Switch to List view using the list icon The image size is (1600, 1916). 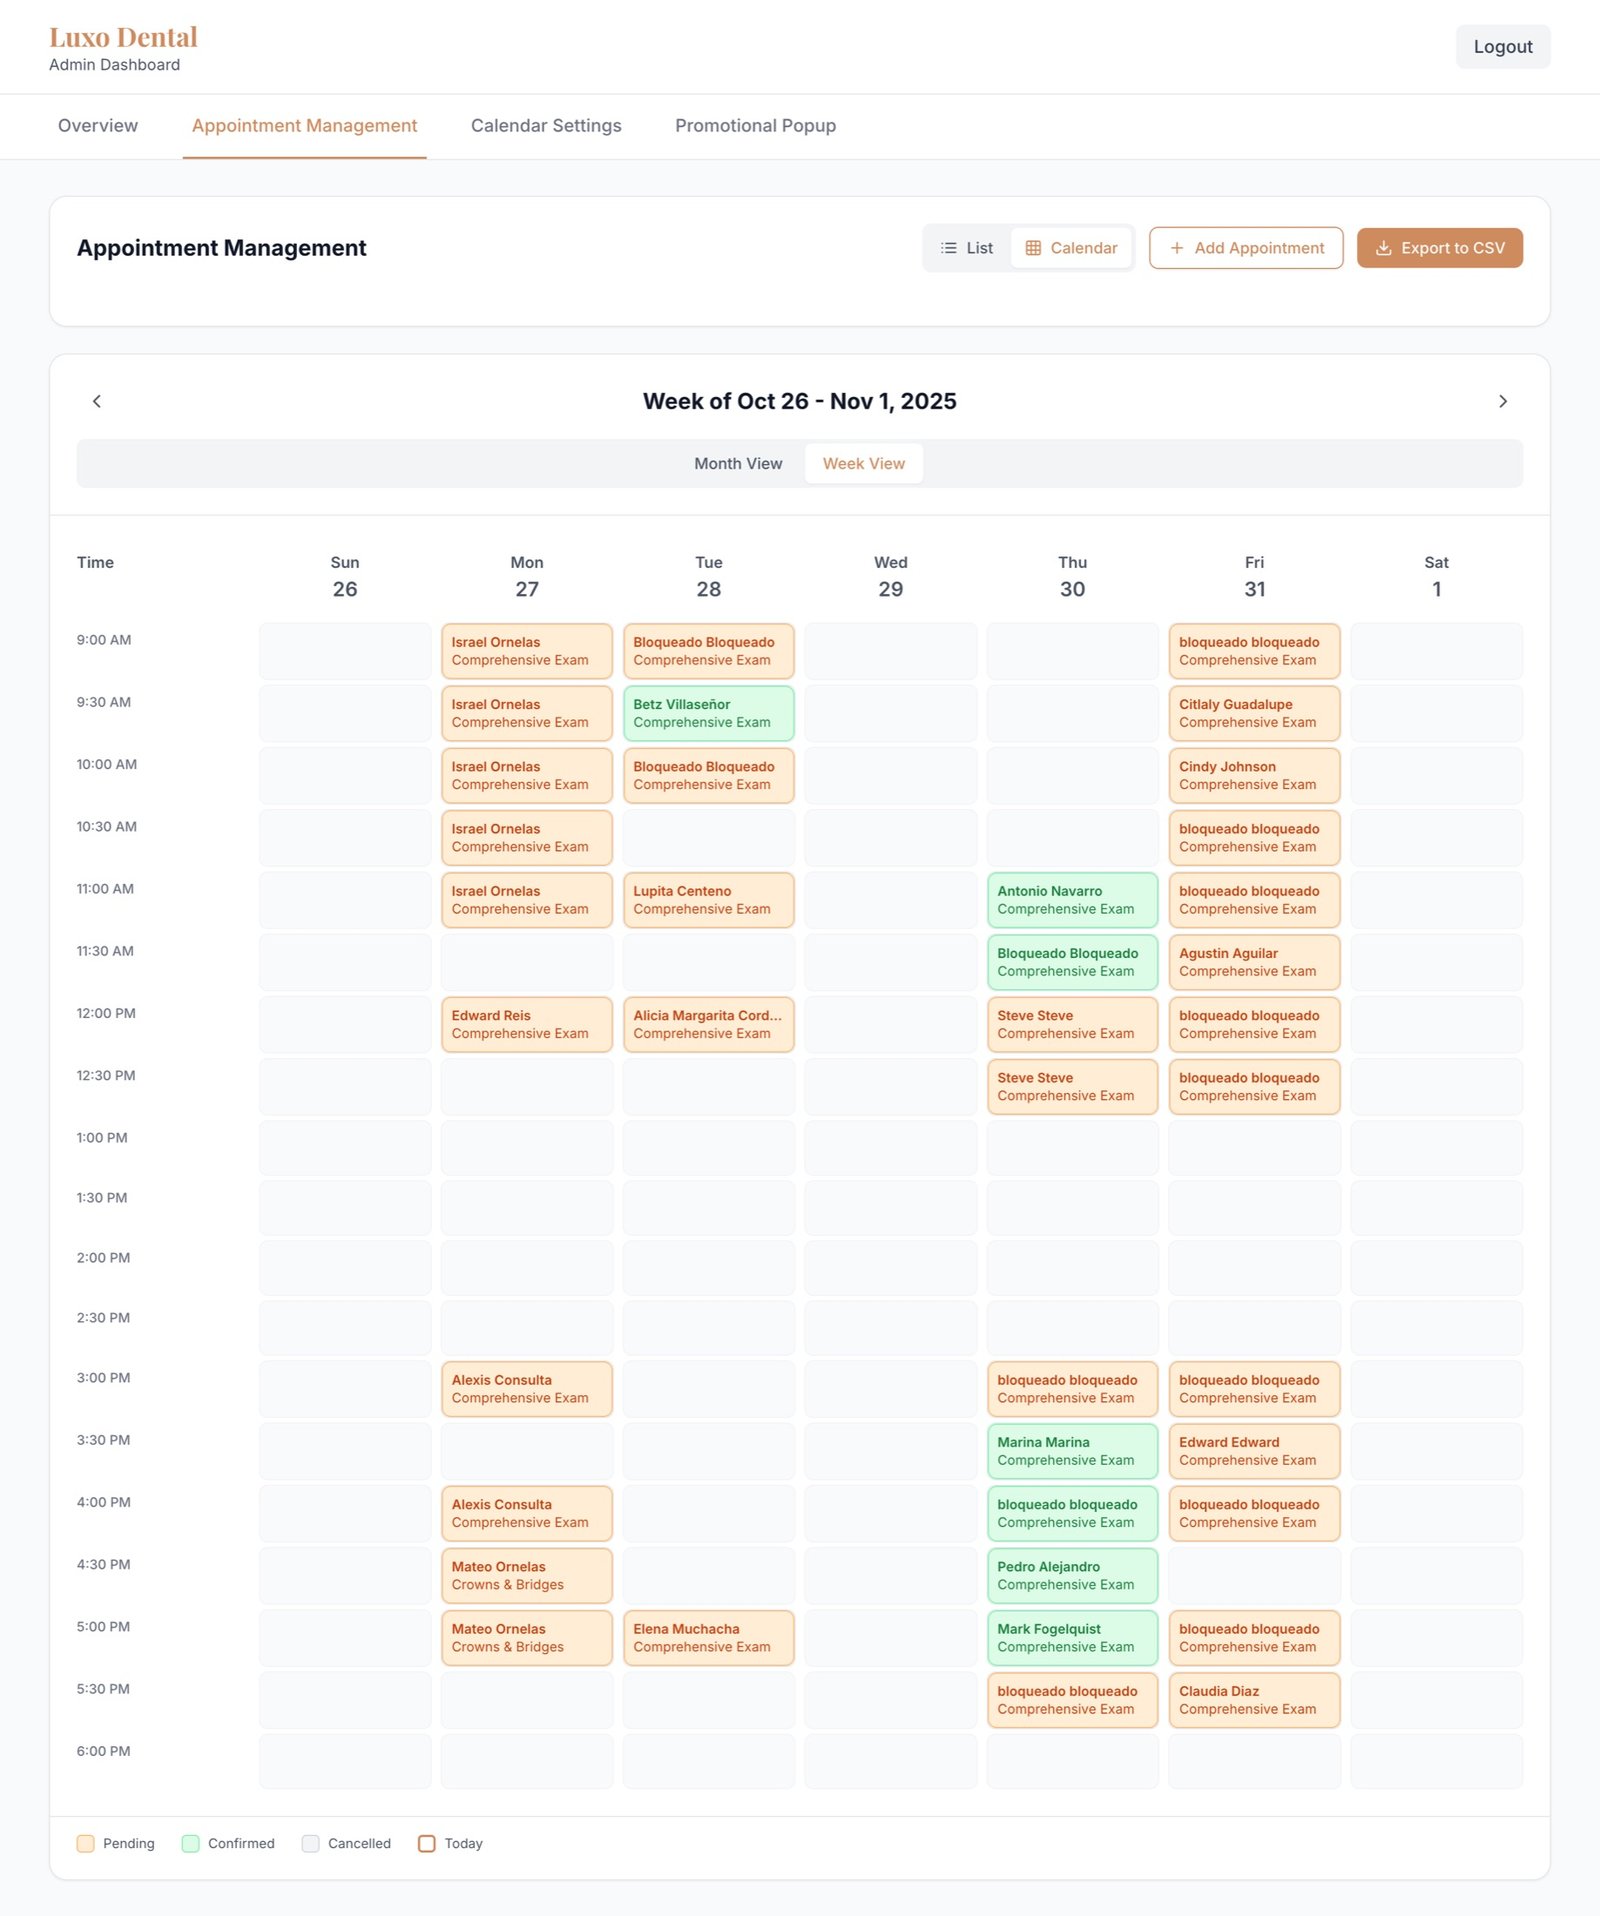coord(965,247)
